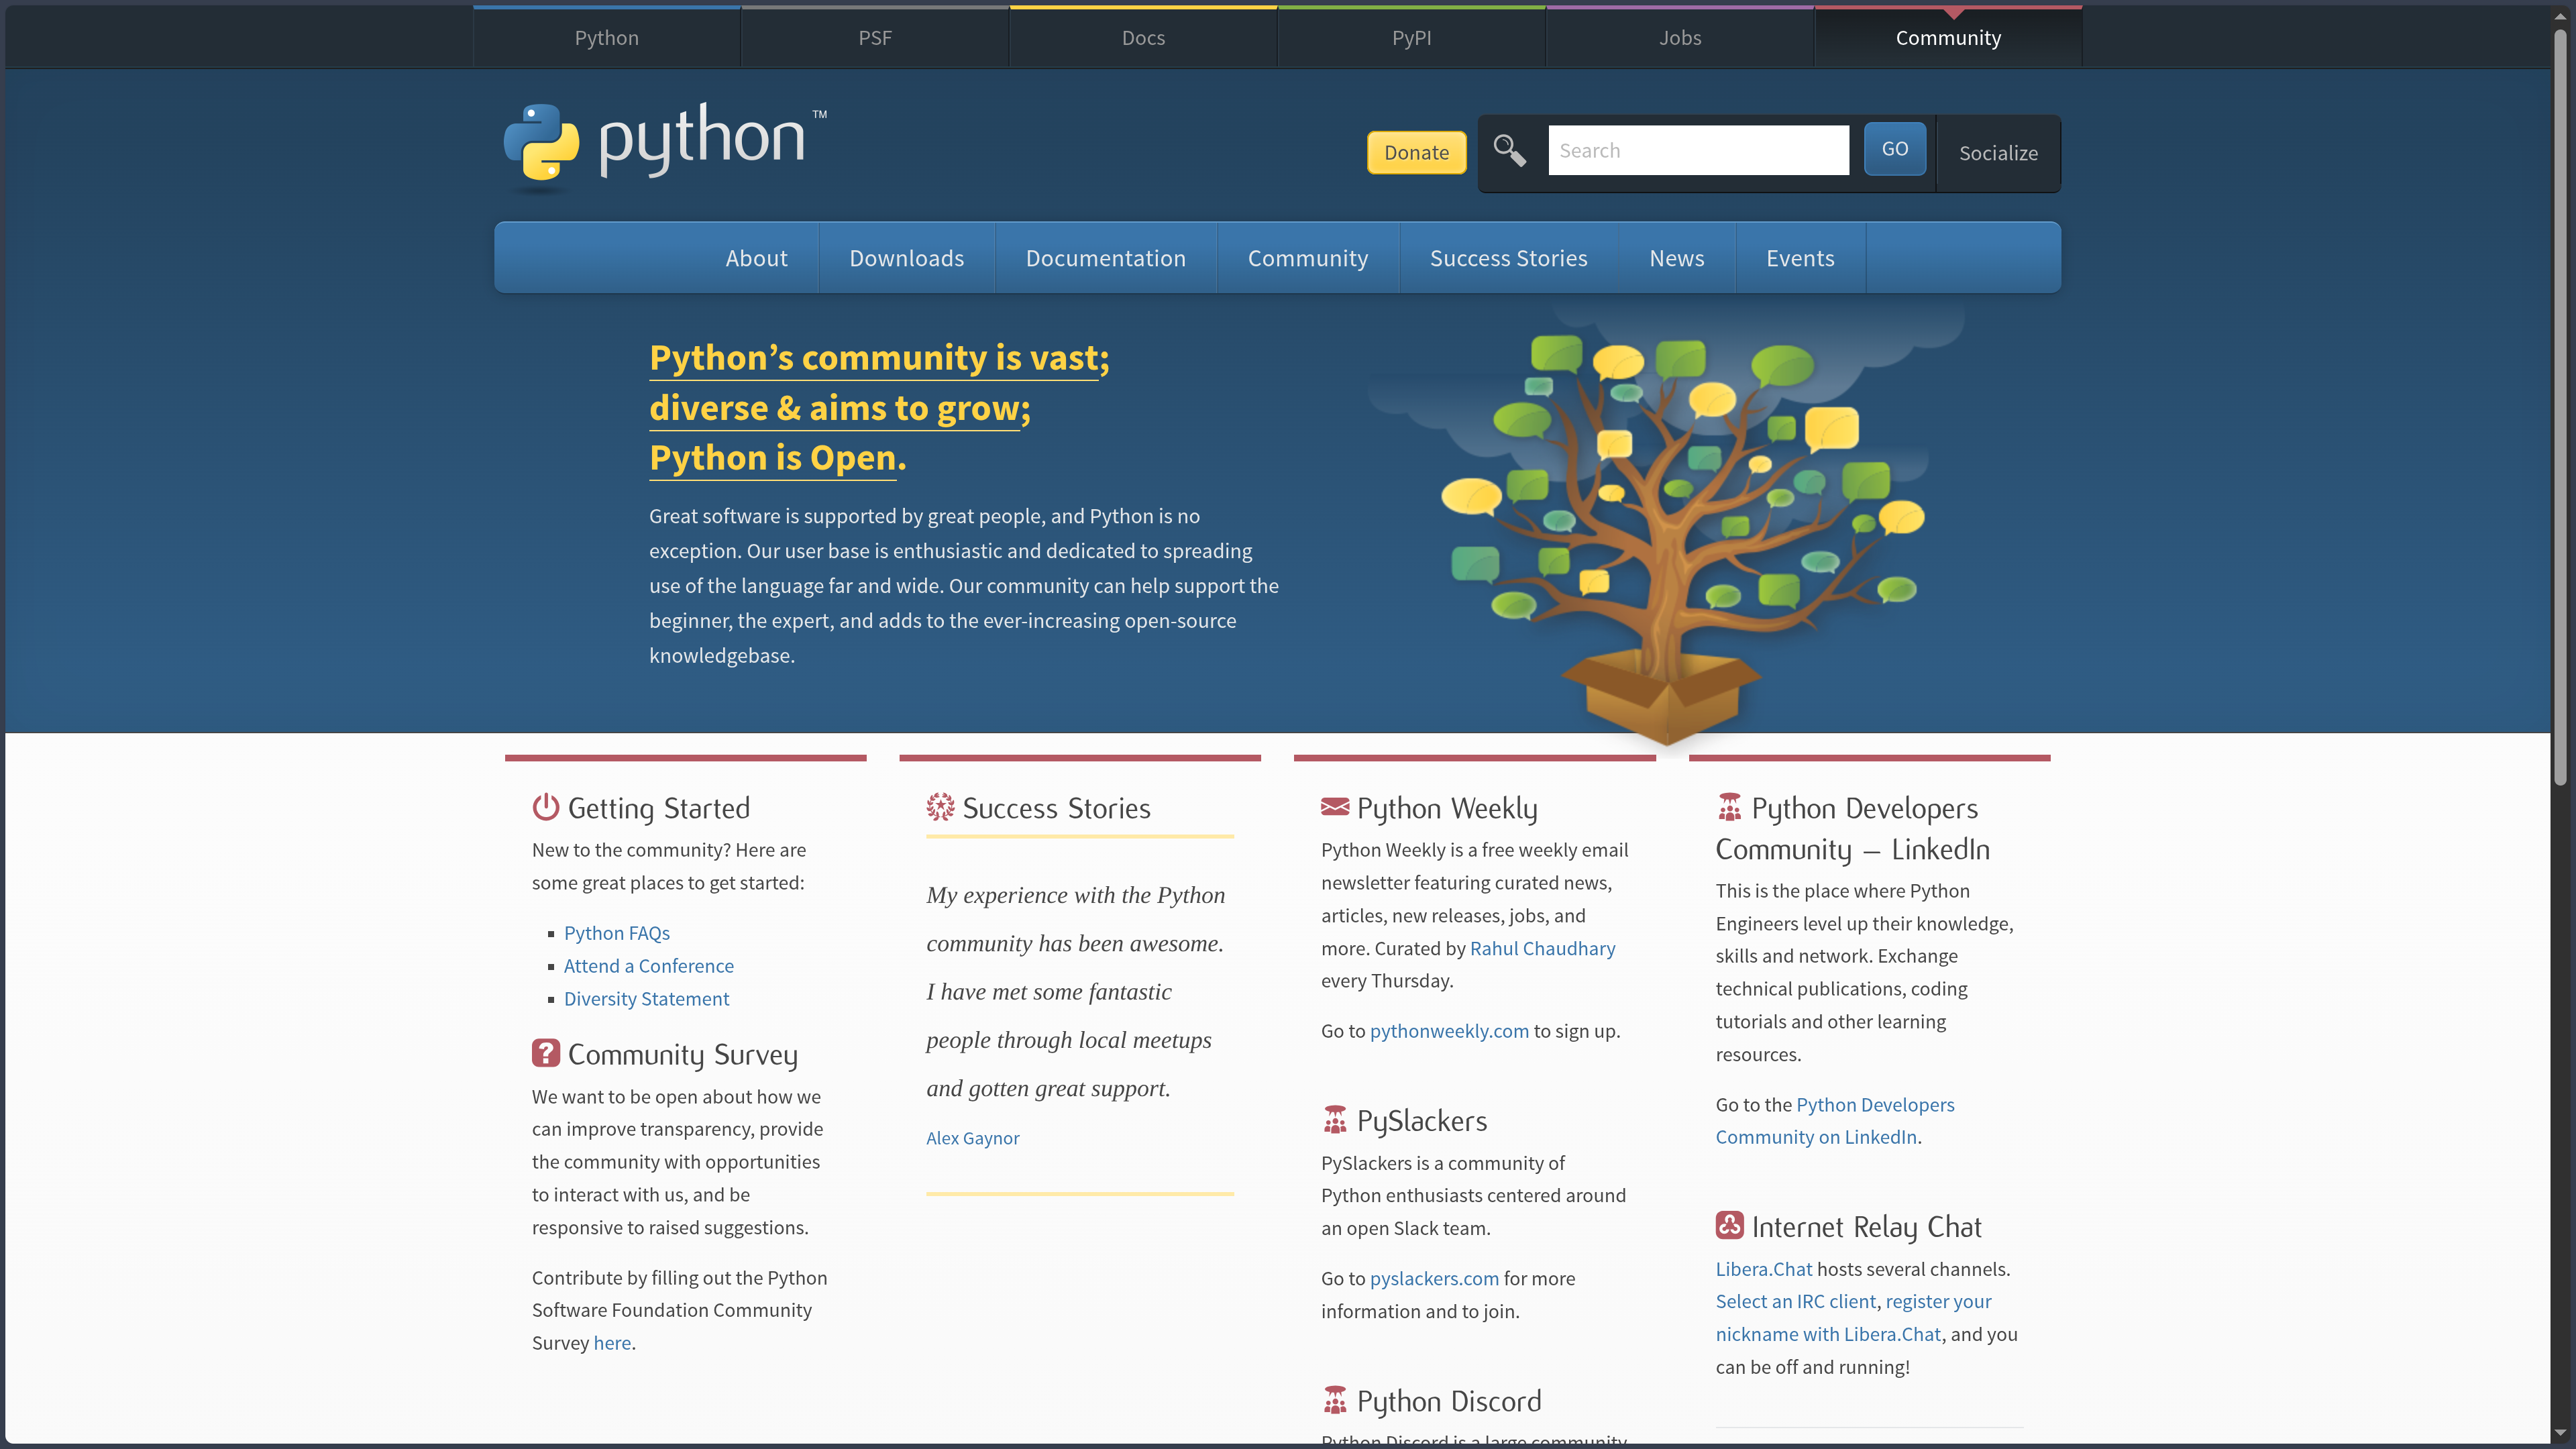Click the magnifying glass search icon
This screenshot has height=1449, width=2576.
click(1509, 151)
